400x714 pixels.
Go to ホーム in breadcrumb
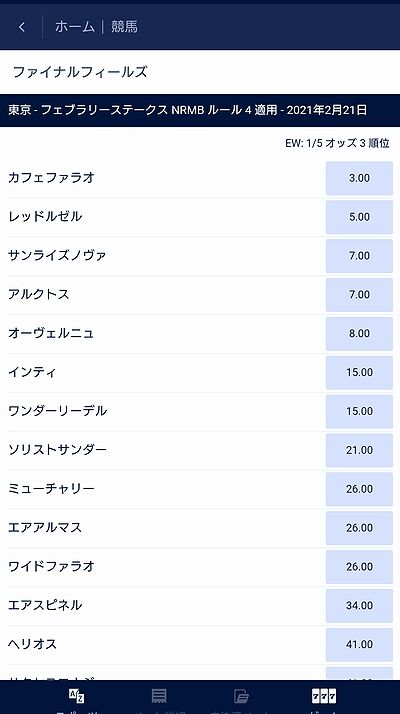coord(75,27)
